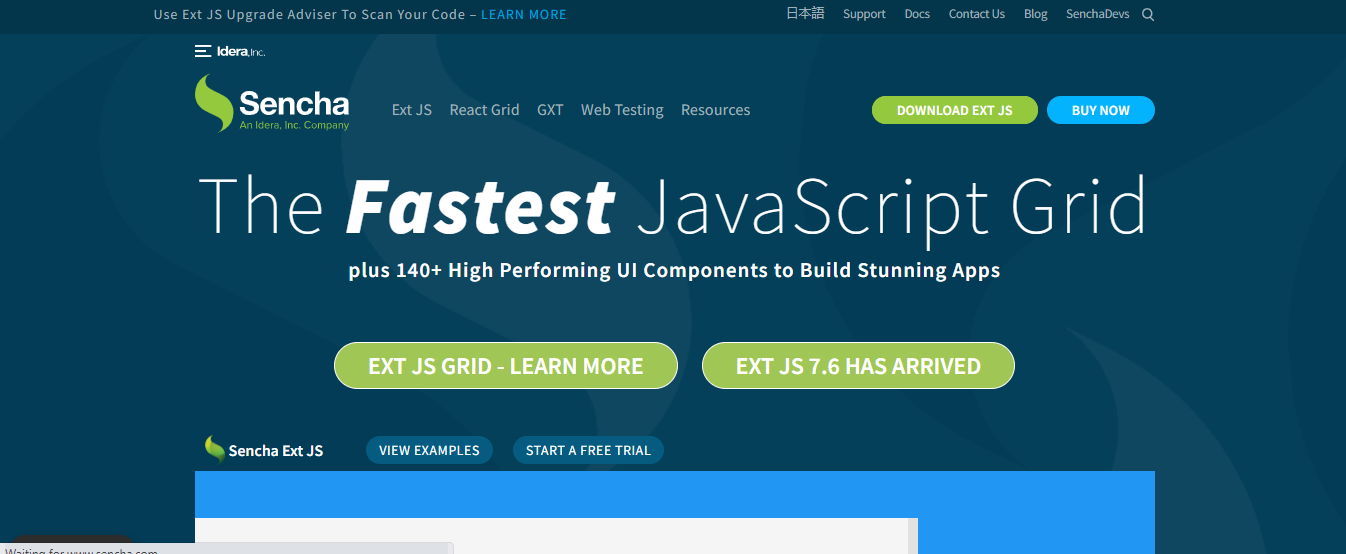Click the Fastest JavaScript Grid headline
This screenshot has width=1346, height=554.
(x=673, y=207)
